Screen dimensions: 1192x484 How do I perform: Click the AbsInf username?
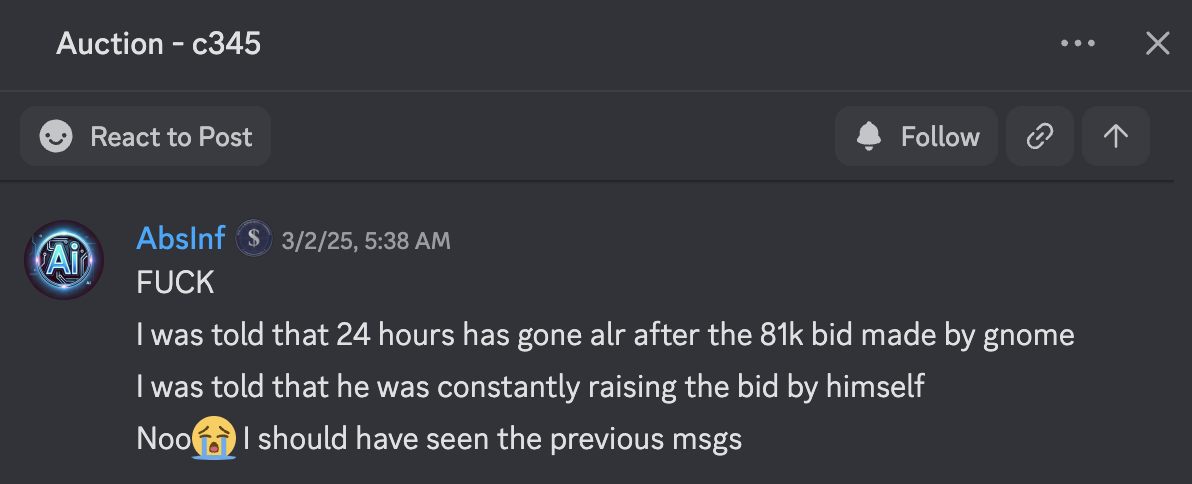click(x=180, y=240)
